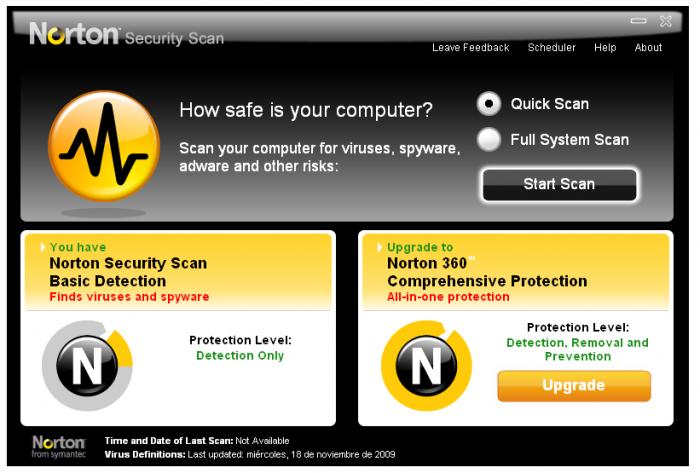
Task: Click the Norton Security Scan logo
Action: click(126, 35)
